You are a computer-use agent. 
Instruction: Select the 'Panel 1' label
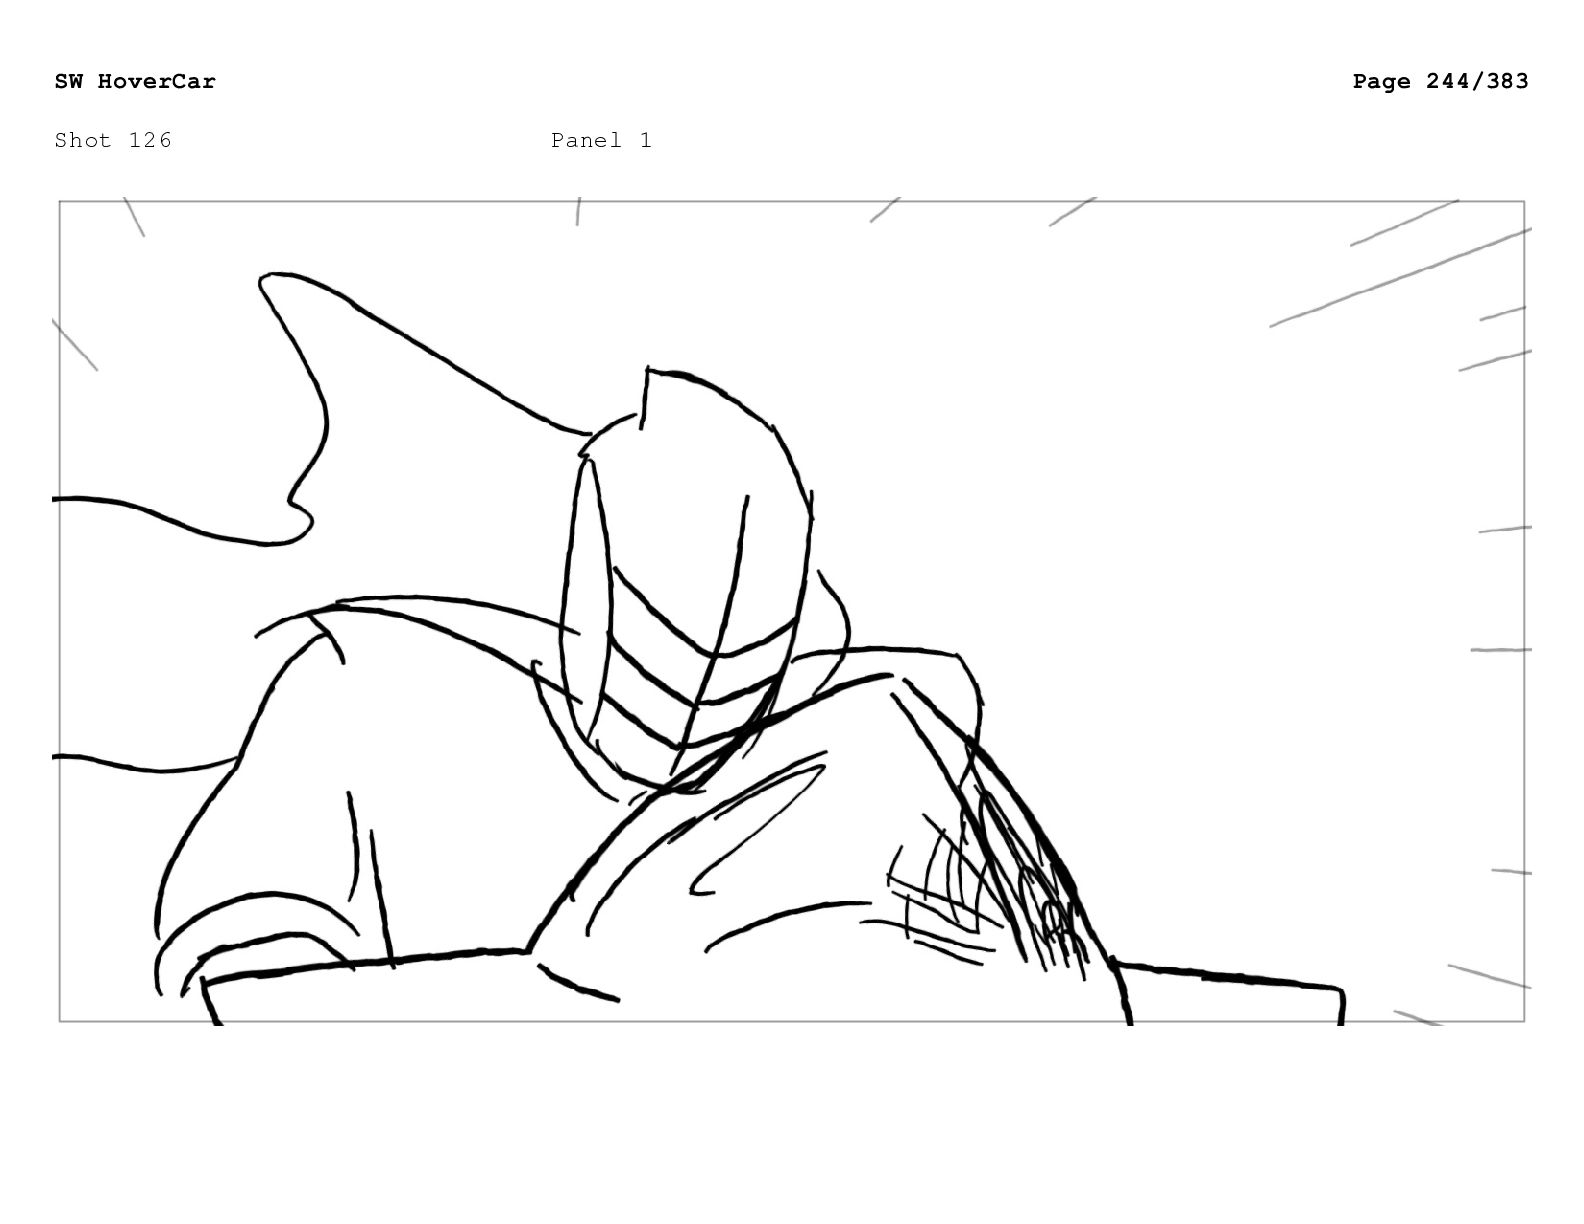pos(601,140)
